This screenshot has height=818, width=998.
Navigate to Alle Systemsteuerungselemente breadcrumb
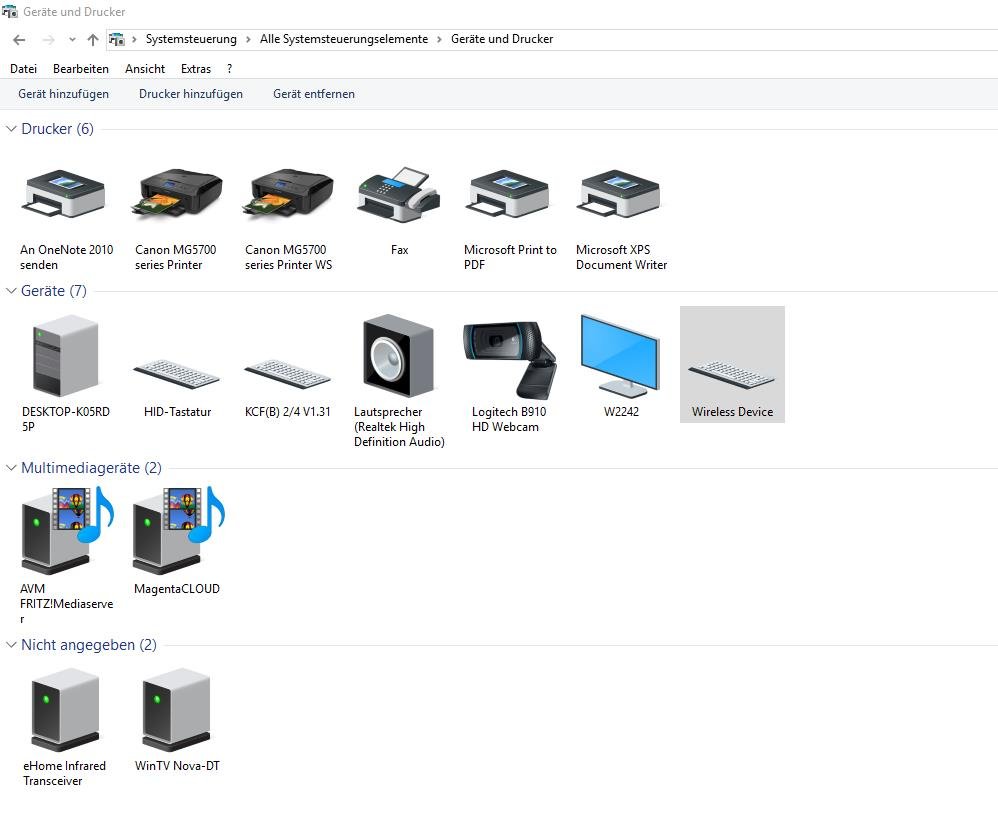[x=344, y=39]
